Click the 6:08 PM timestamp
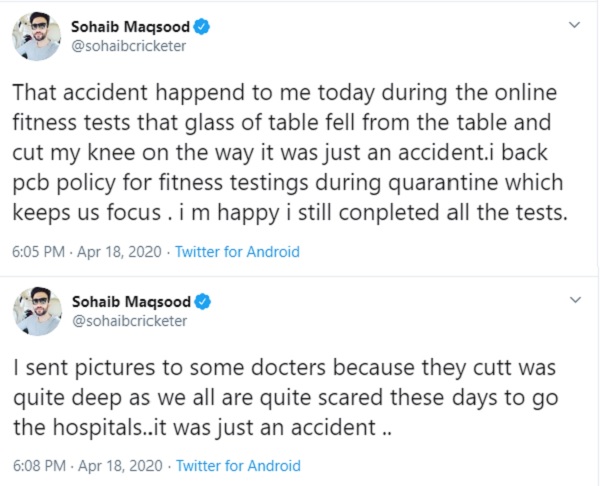The width and height of the screenshot is (600, 486). click(x=39, y=465)
